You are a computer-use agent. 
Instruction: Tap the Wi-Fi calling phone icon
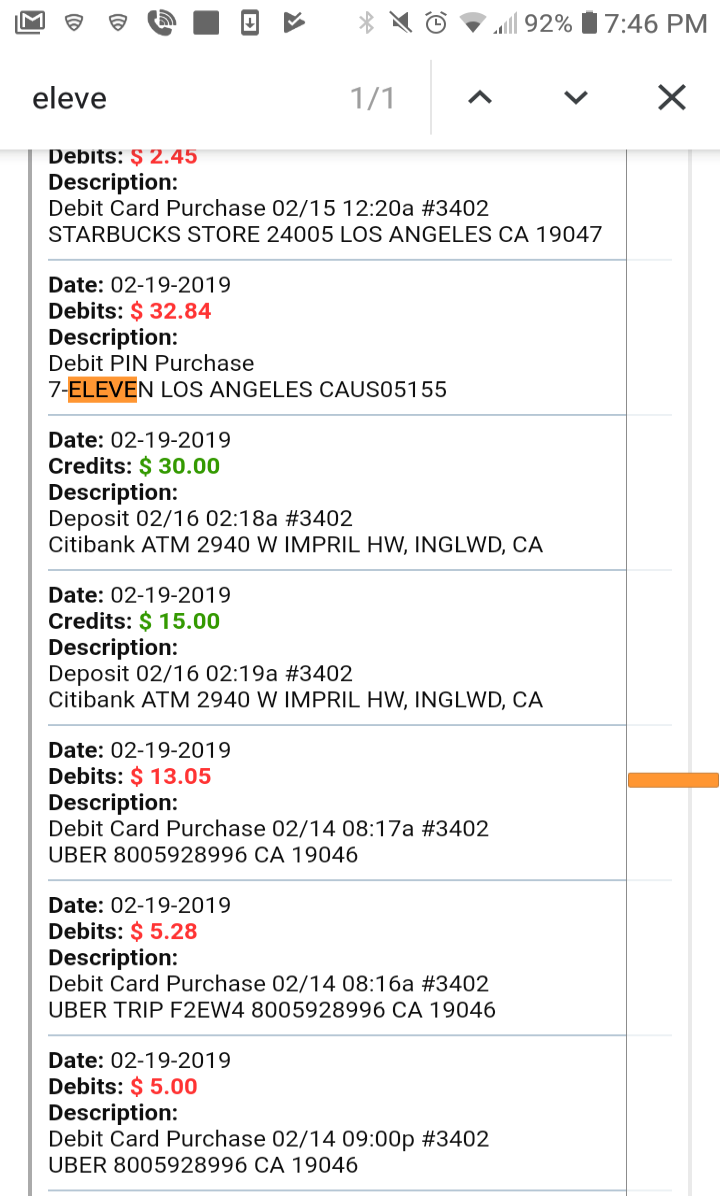pos(161,23)
